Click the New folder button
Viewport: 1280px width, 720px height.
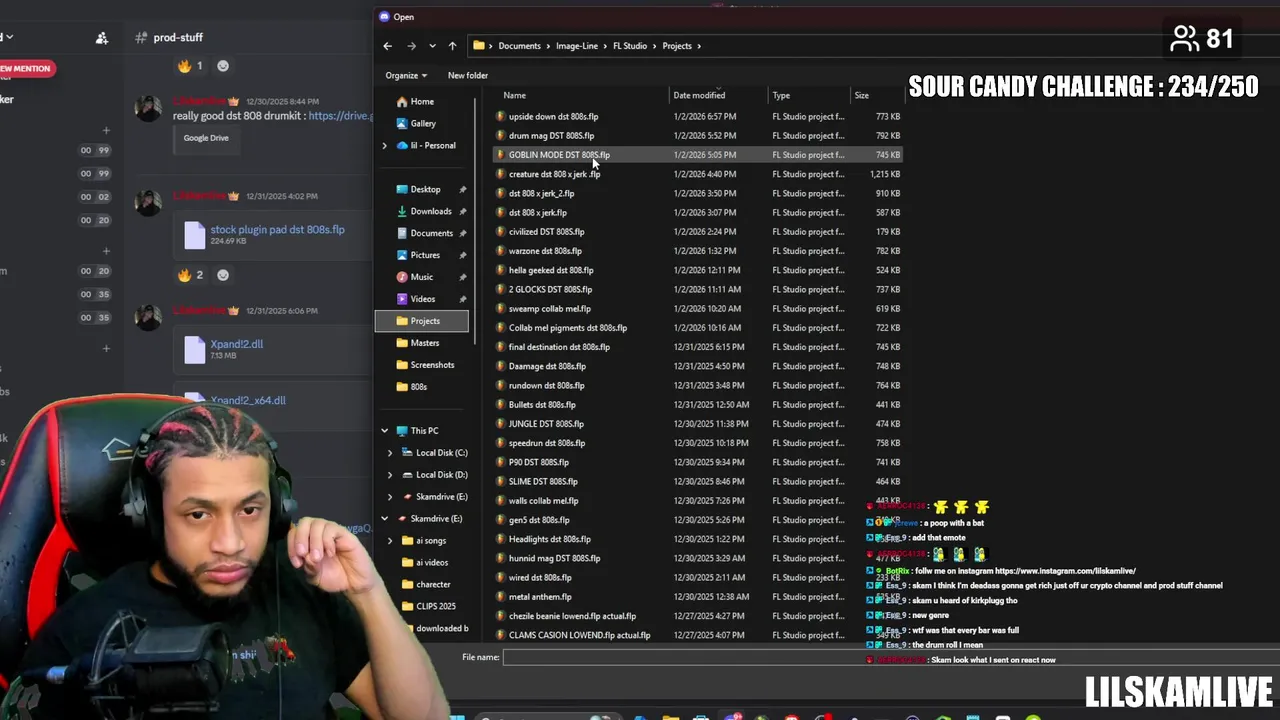tap(468, 75)
